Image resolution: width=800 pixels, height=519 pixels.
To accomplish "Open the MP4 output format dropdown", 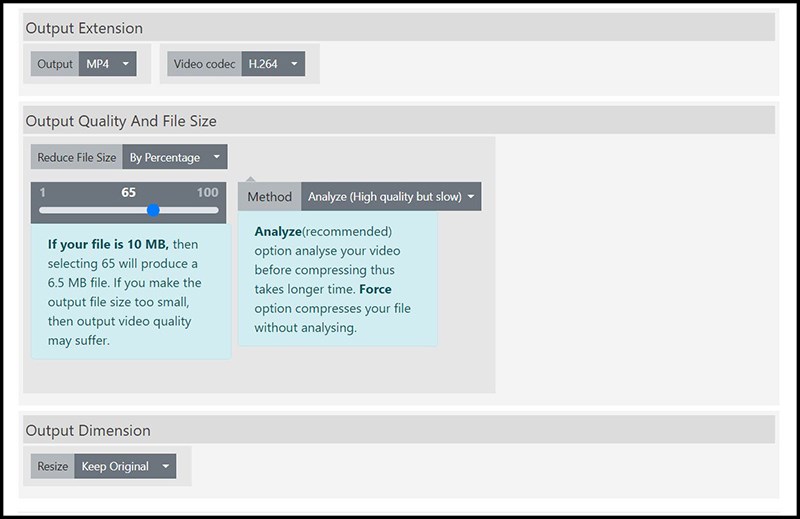I will (107, 64).
